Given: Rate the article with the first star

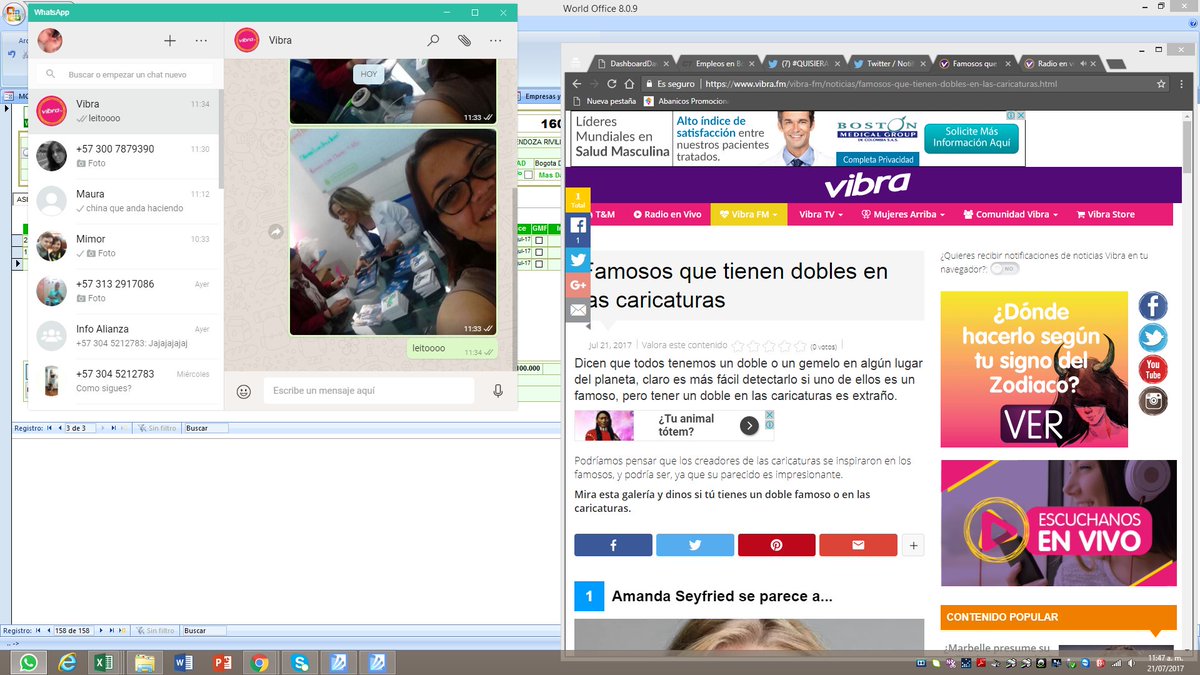Looking at the screenshot, I should tap(738, 346).
